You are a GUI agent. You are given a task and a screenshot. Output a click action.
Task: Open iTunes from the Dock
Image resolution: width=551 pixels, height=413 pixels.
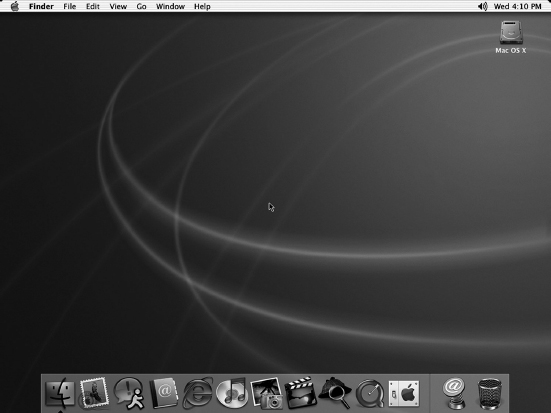click(x=232, y=393)
